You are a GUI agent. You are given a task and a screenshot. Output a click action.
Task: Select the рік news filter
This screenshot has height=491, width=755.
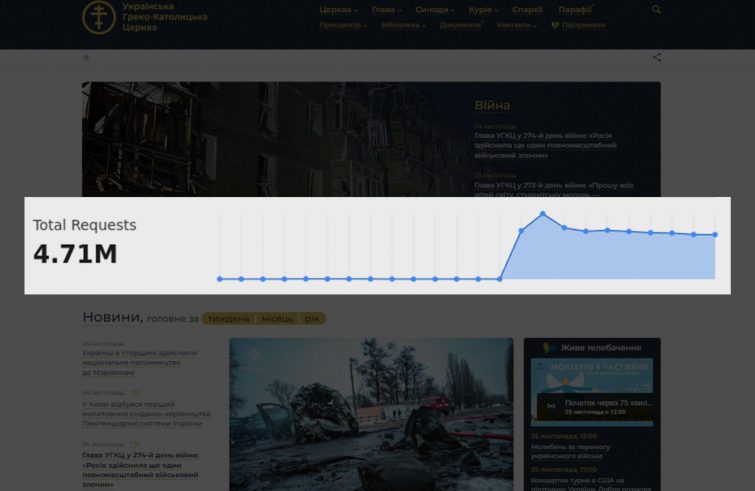[313, 318]
